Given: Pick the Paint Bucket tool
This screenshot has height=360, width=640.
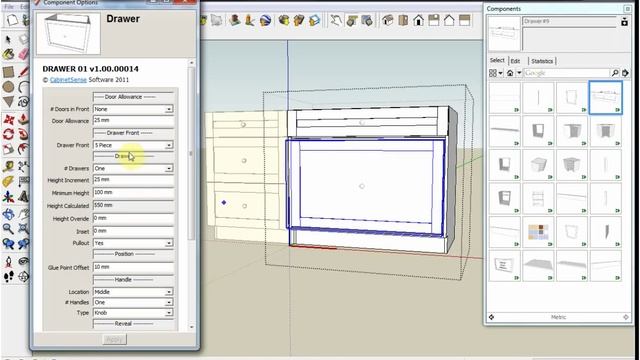Looking at the screenshot, I should (8, 54).
